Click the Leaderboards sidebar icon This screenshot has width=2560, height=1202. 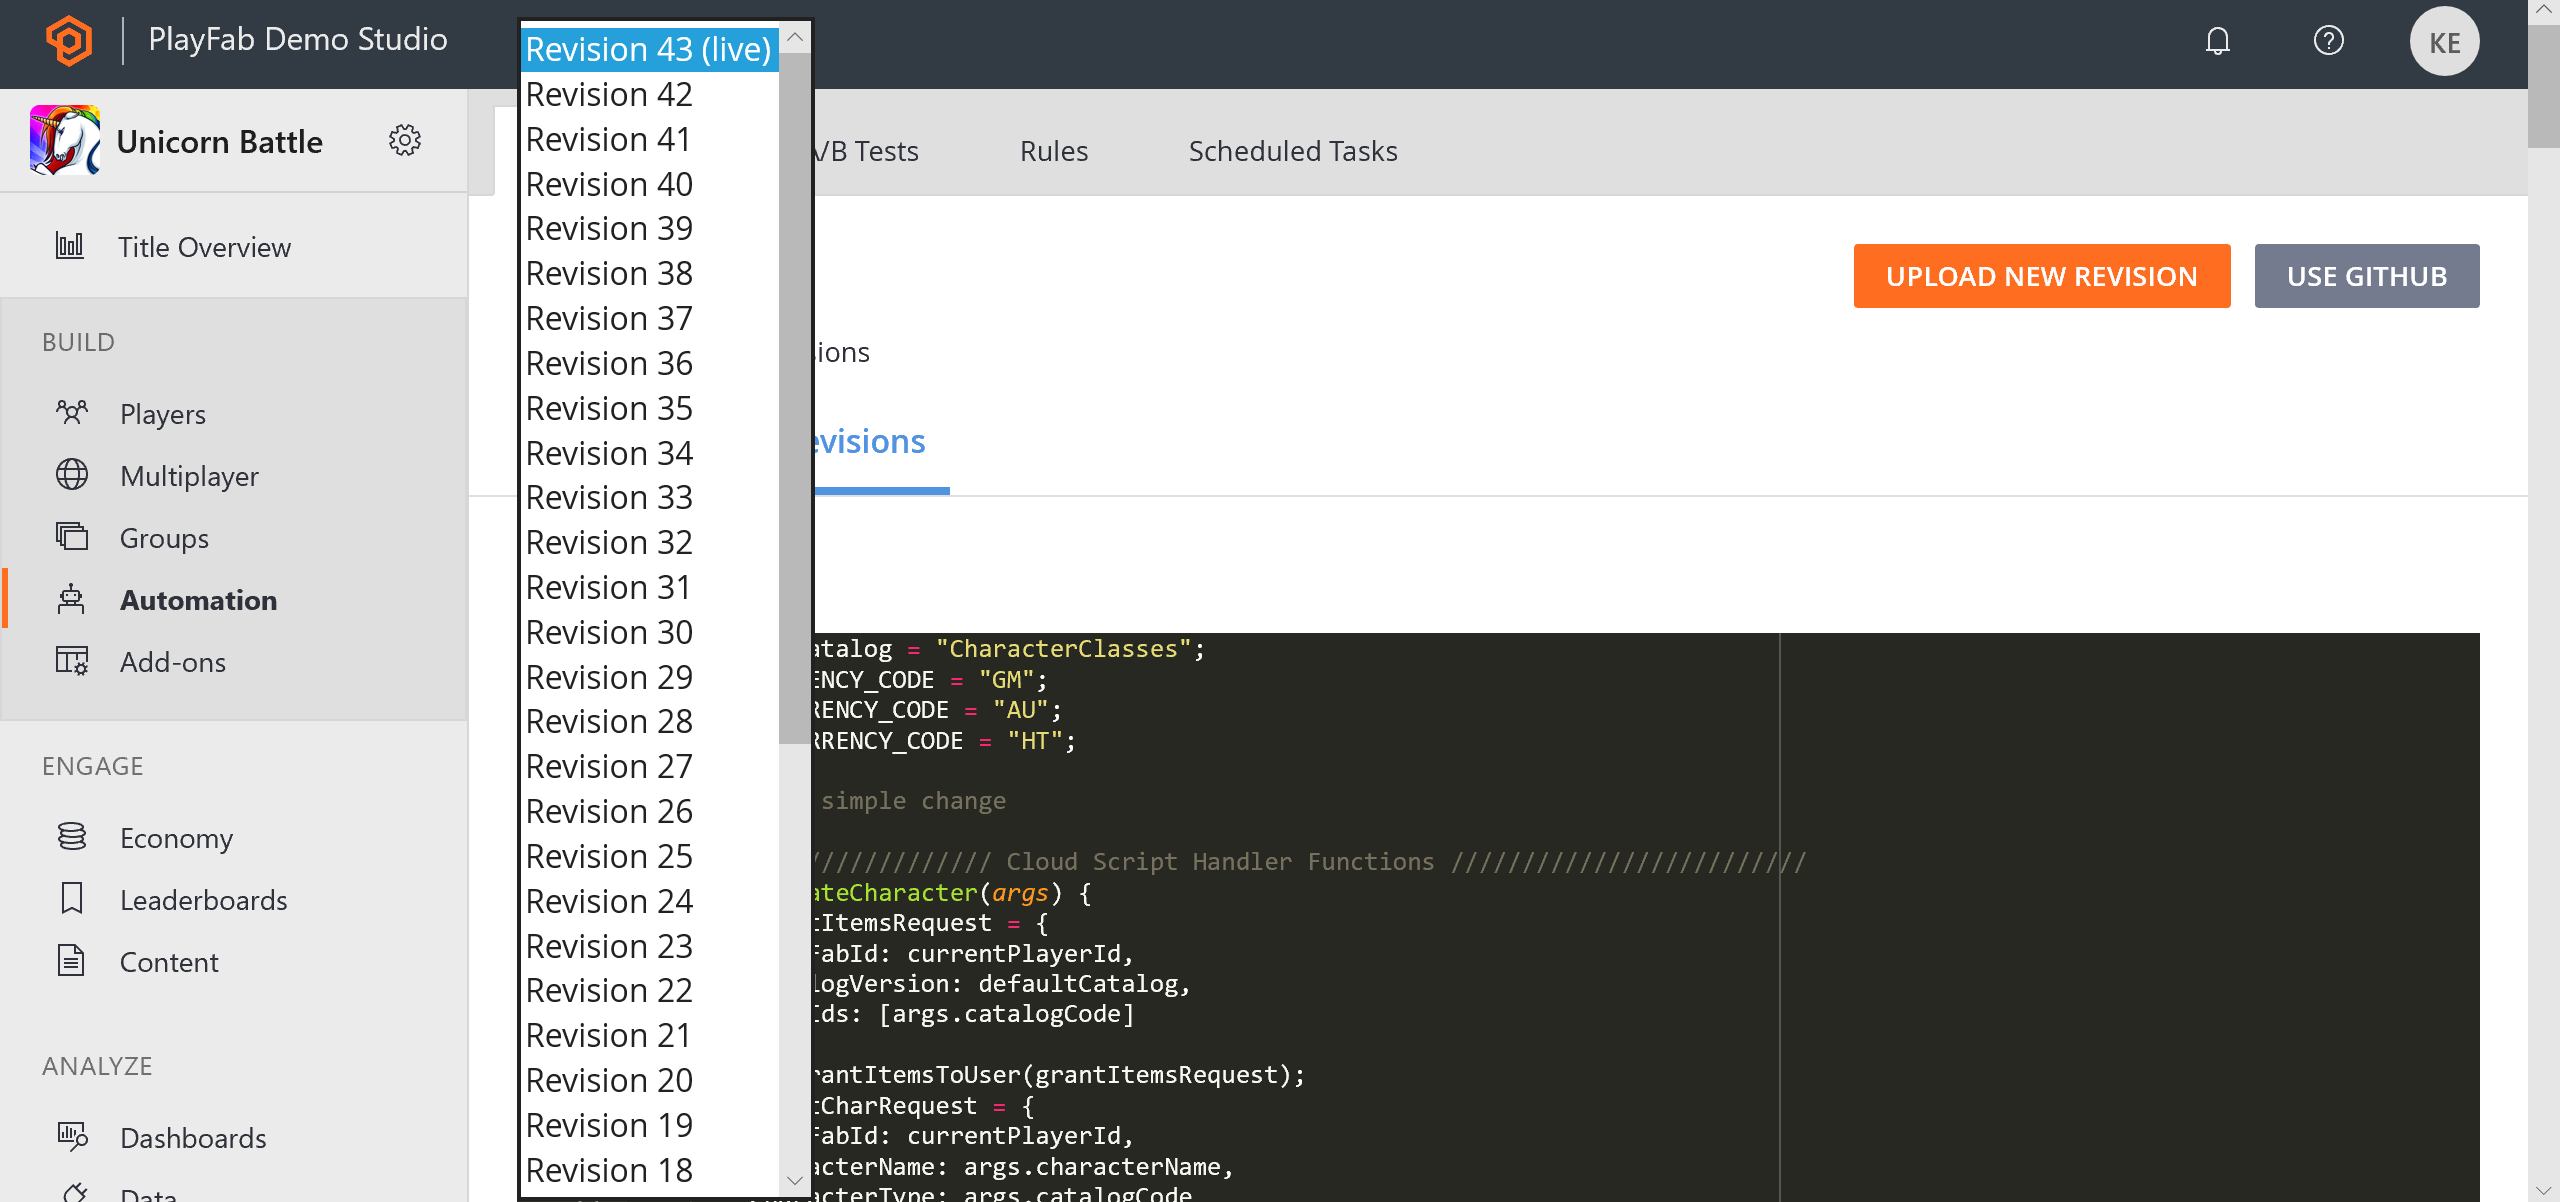pos(72,898)
